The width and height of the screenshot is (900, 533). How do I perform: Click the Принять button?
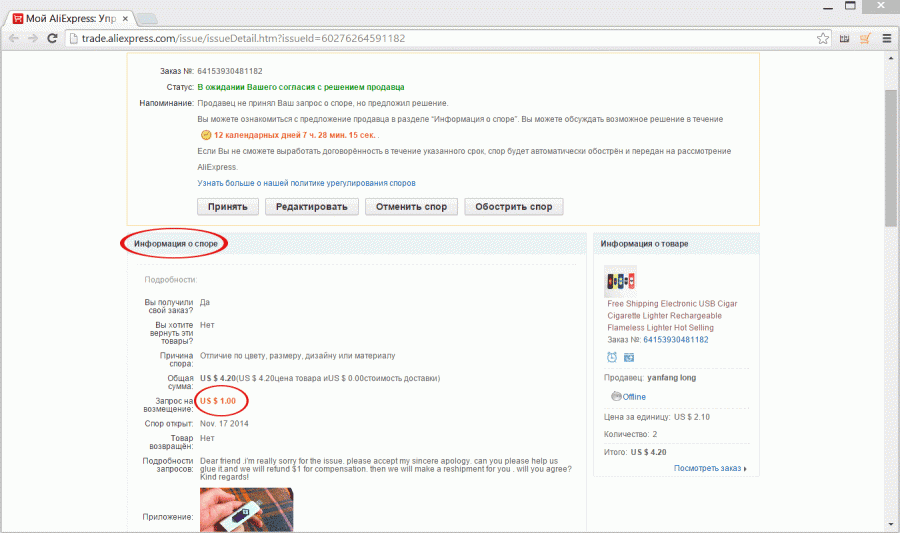point(228,207)
